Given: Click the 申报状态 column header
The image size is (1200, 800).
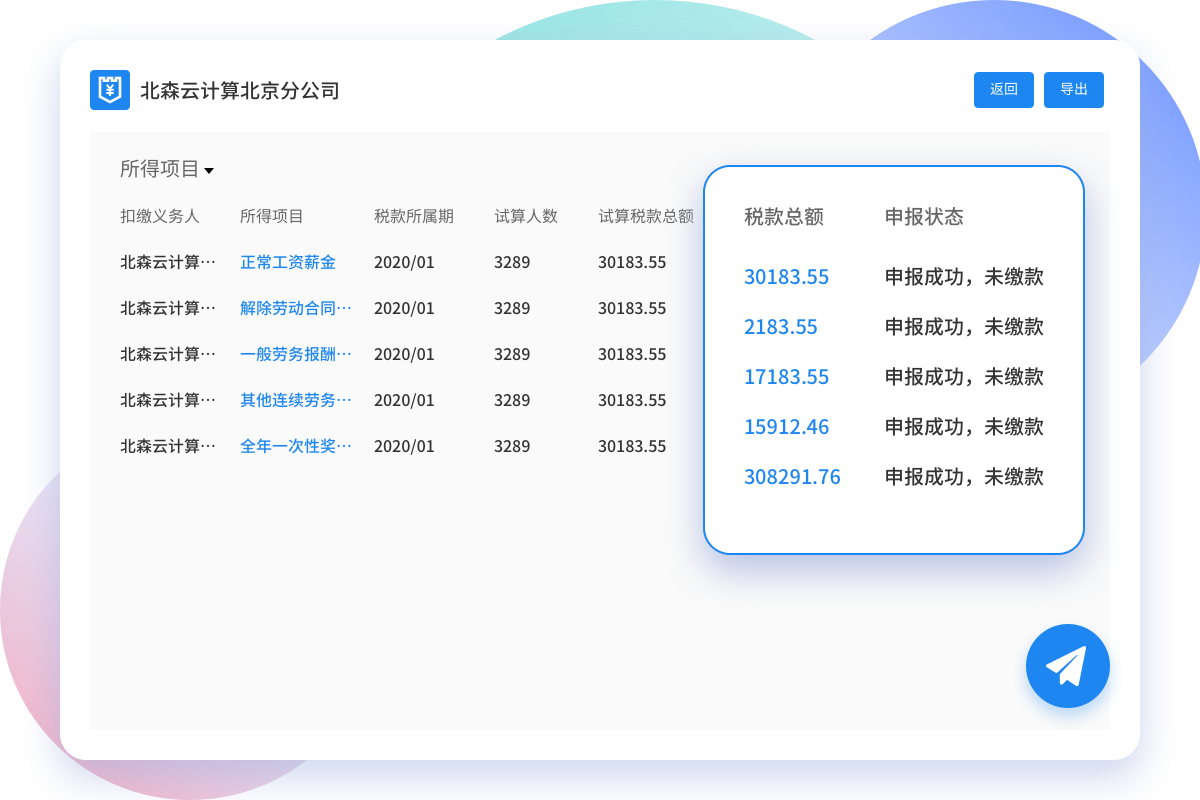Looking at the screenshot, I should click(x=921, y=216).
